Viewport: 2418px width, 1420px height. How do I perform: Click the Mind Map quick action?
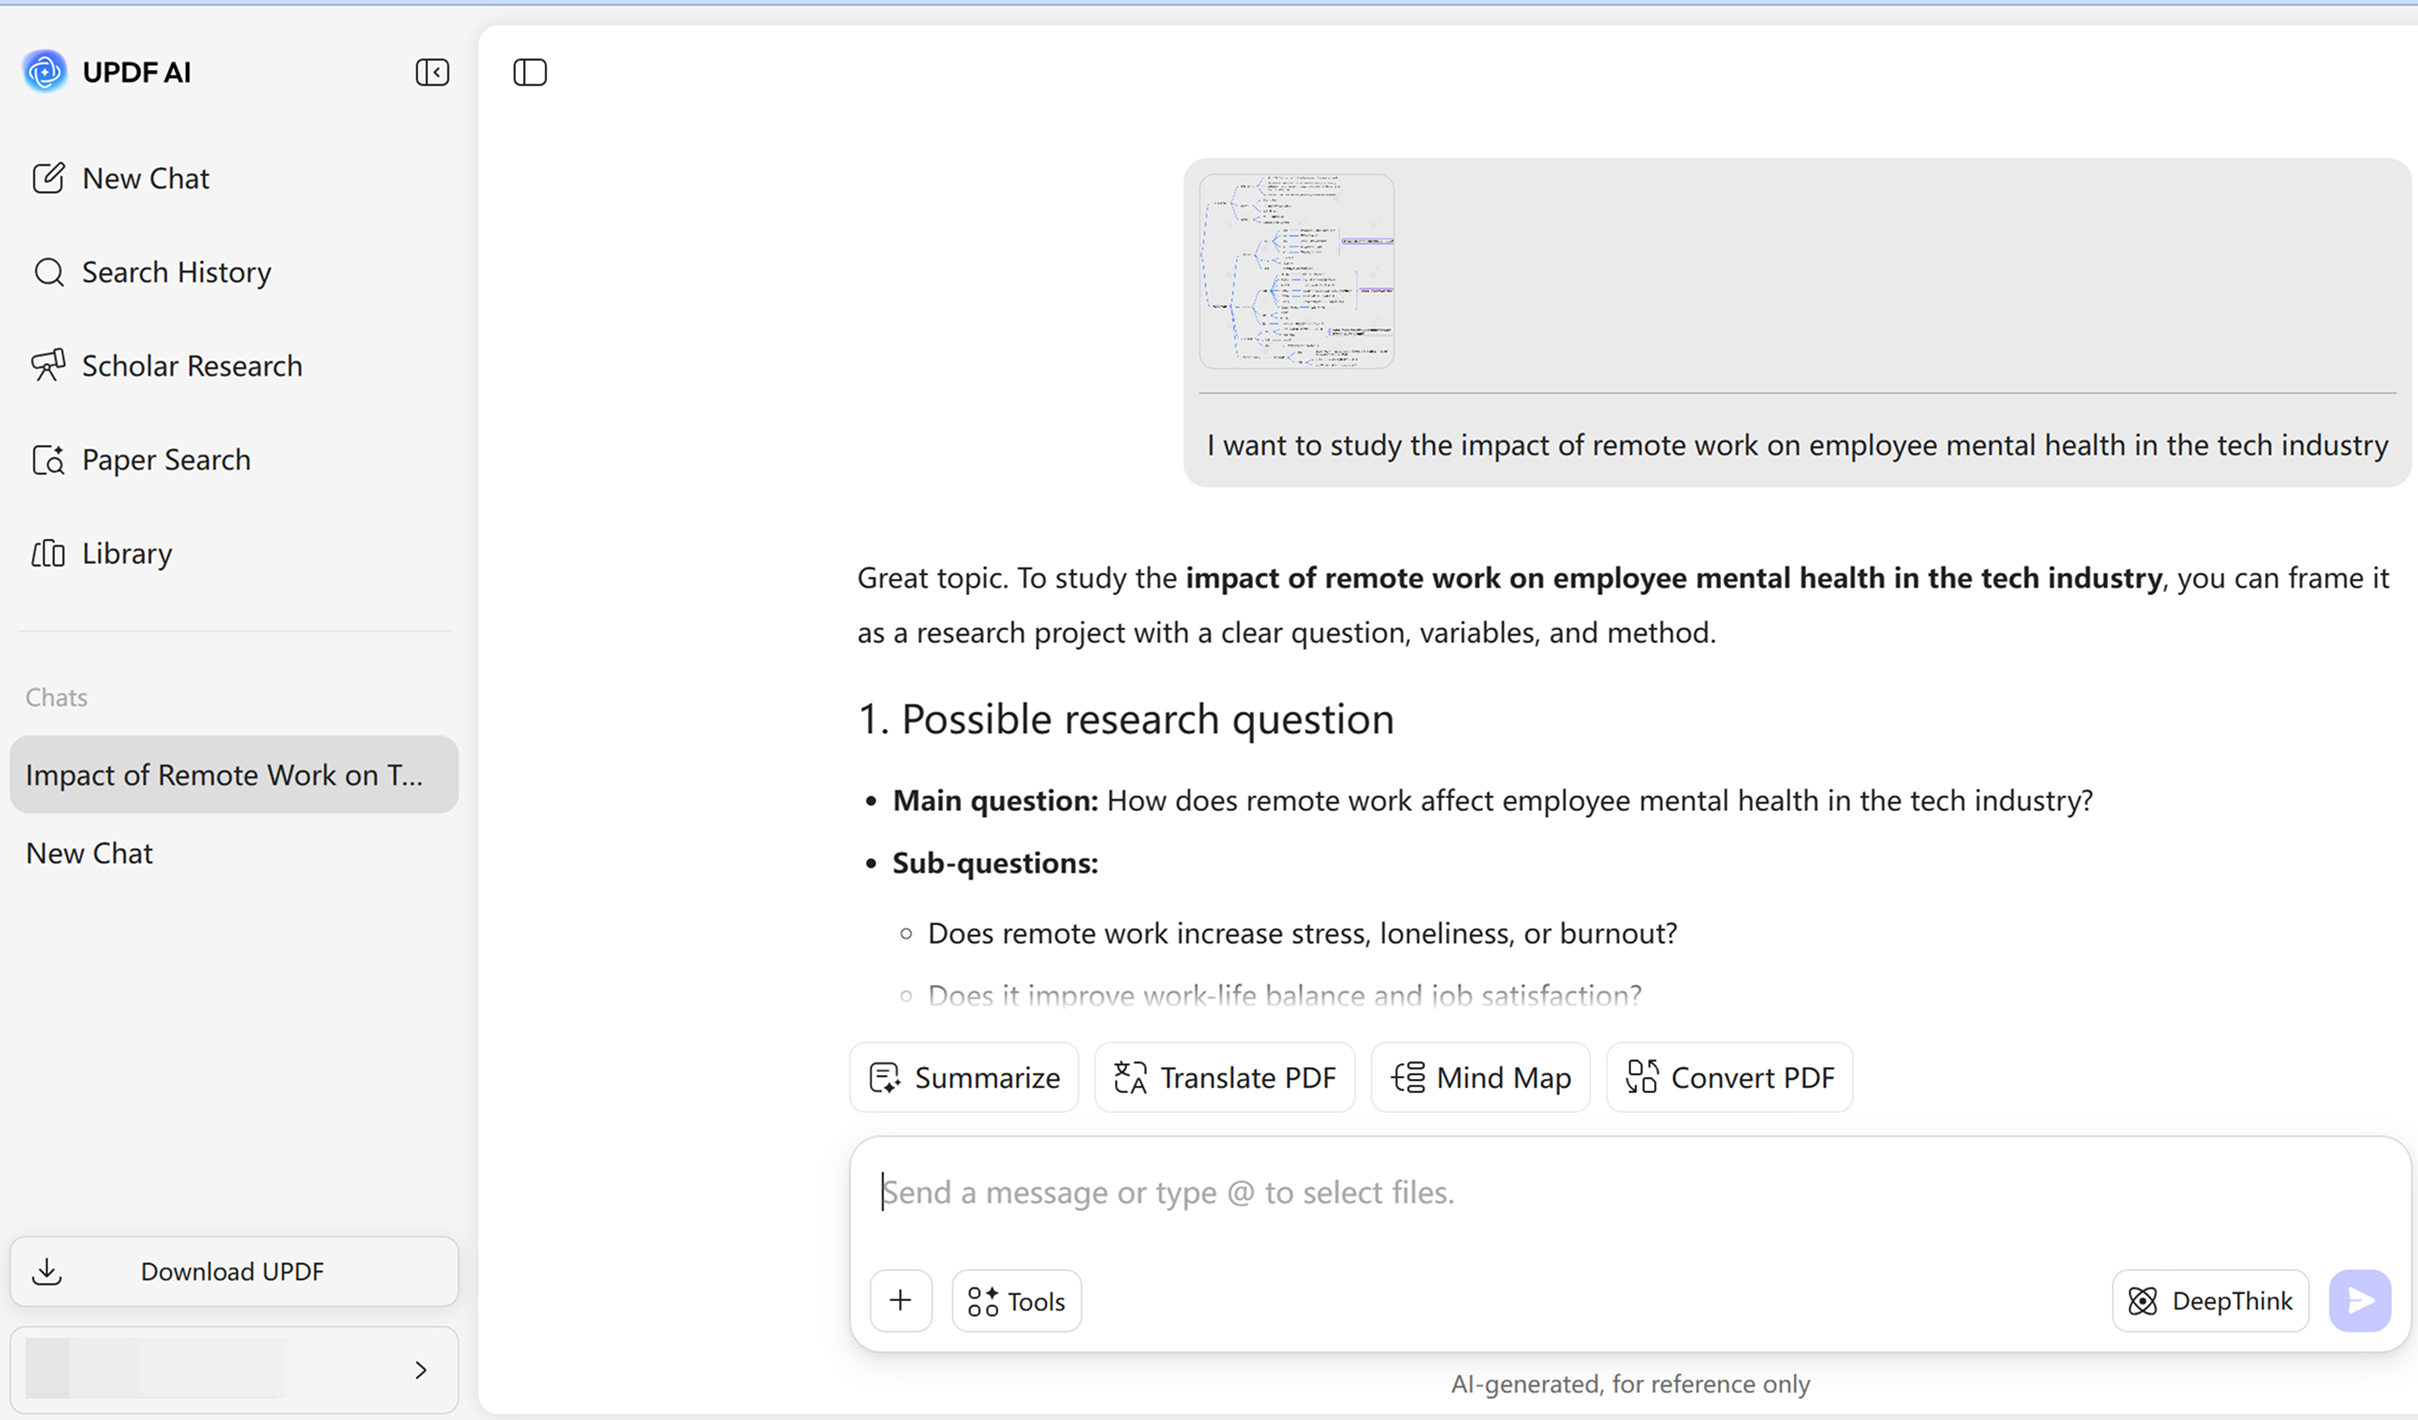pyautogui.click(x=1480, y=1077)
